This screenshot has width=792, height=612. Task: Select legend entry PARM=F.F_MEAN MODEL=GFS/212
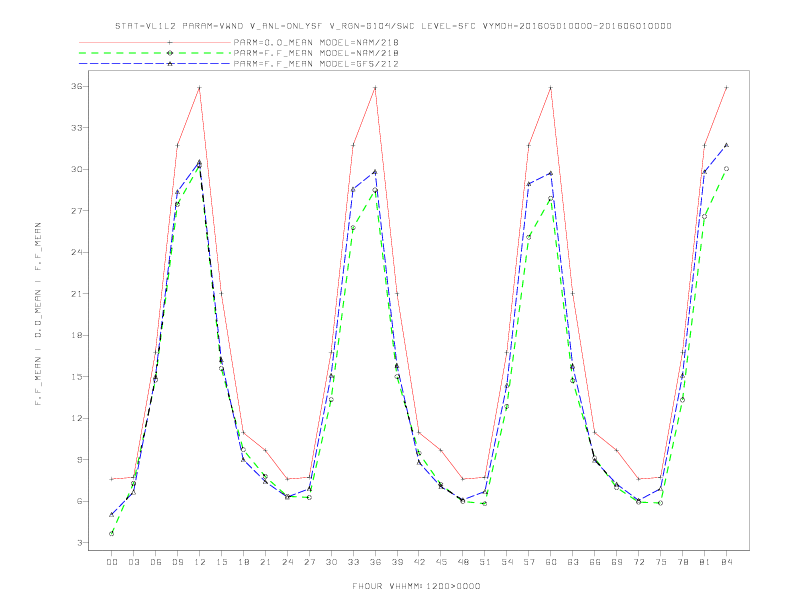pyautogui.click(x=316, y=64)
